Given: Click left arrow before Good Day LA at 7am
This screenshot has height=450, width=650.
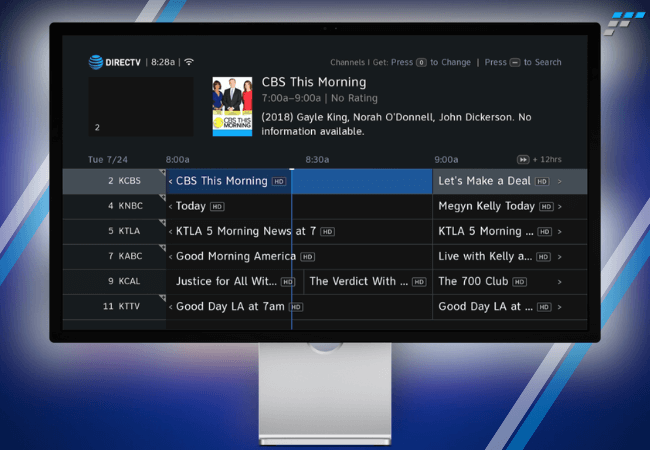Looking at the screenshot, I should pyautogui.click(x=170, y=307).
